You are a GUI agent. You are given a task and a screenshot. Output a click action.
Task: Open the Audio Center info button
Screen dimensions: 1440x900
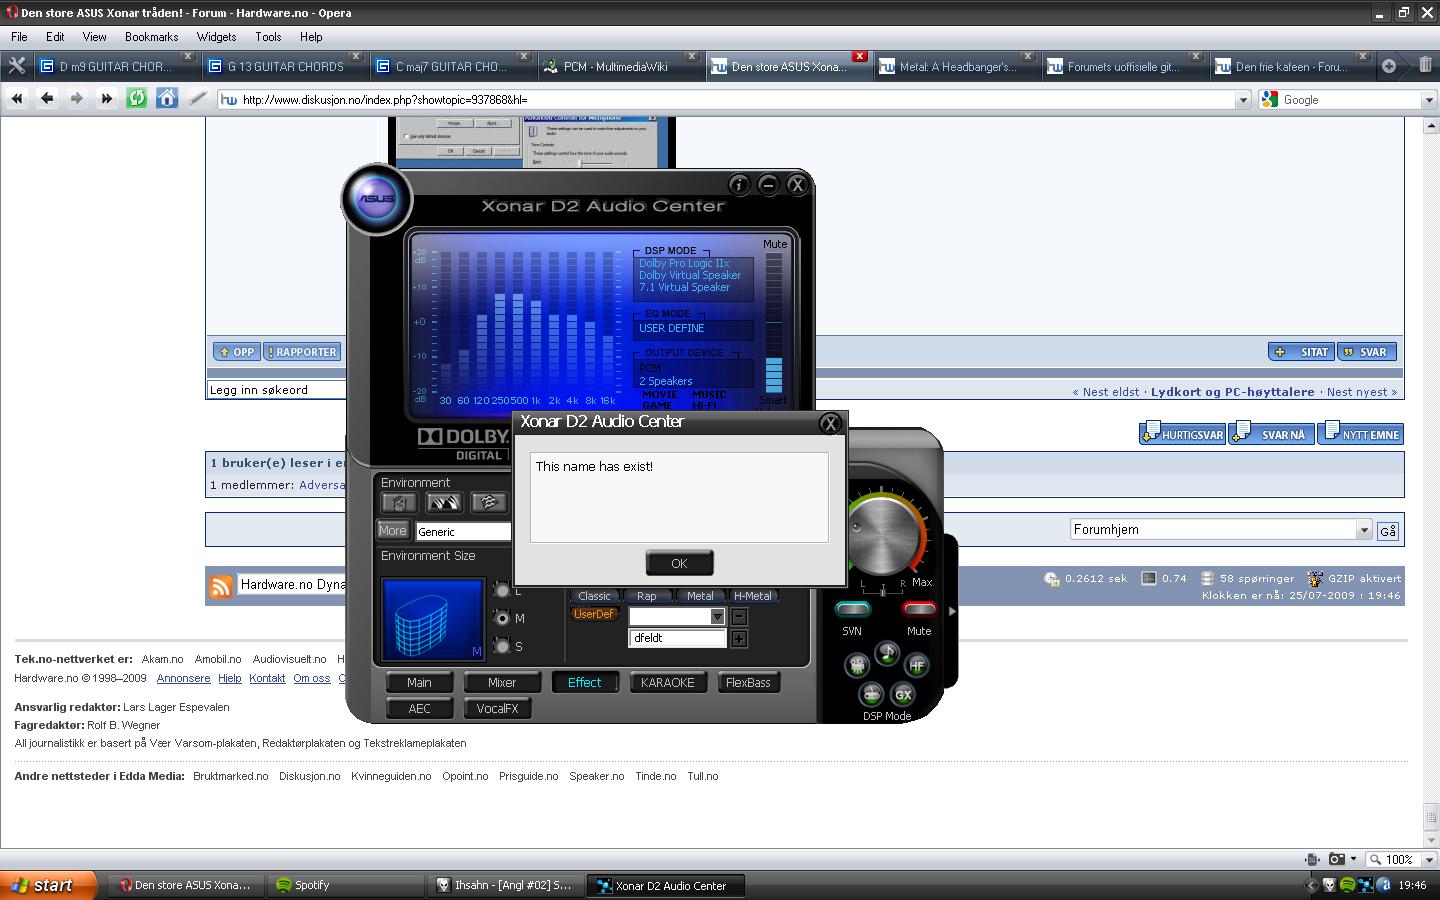point(738,184)
